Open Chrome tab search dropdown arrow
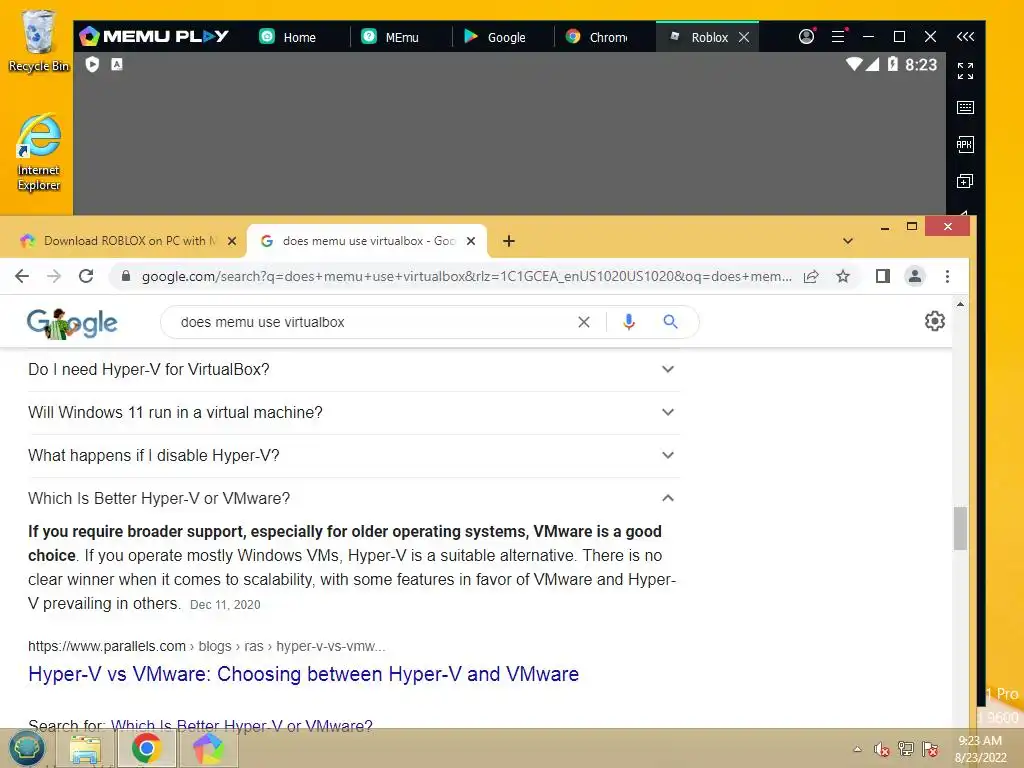 coord(848,241)
